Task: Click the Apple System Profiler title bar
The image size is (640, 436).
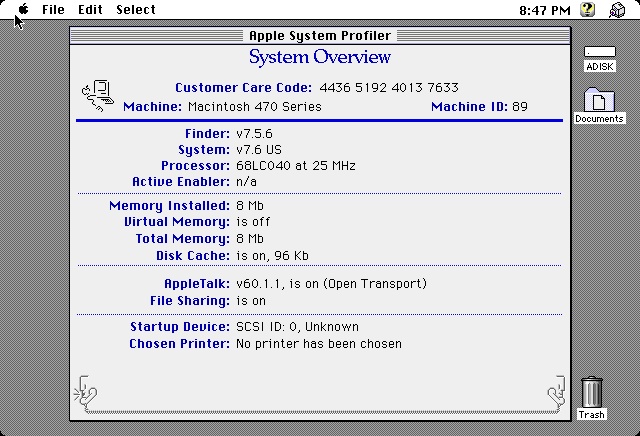Action: click(320, 36)
